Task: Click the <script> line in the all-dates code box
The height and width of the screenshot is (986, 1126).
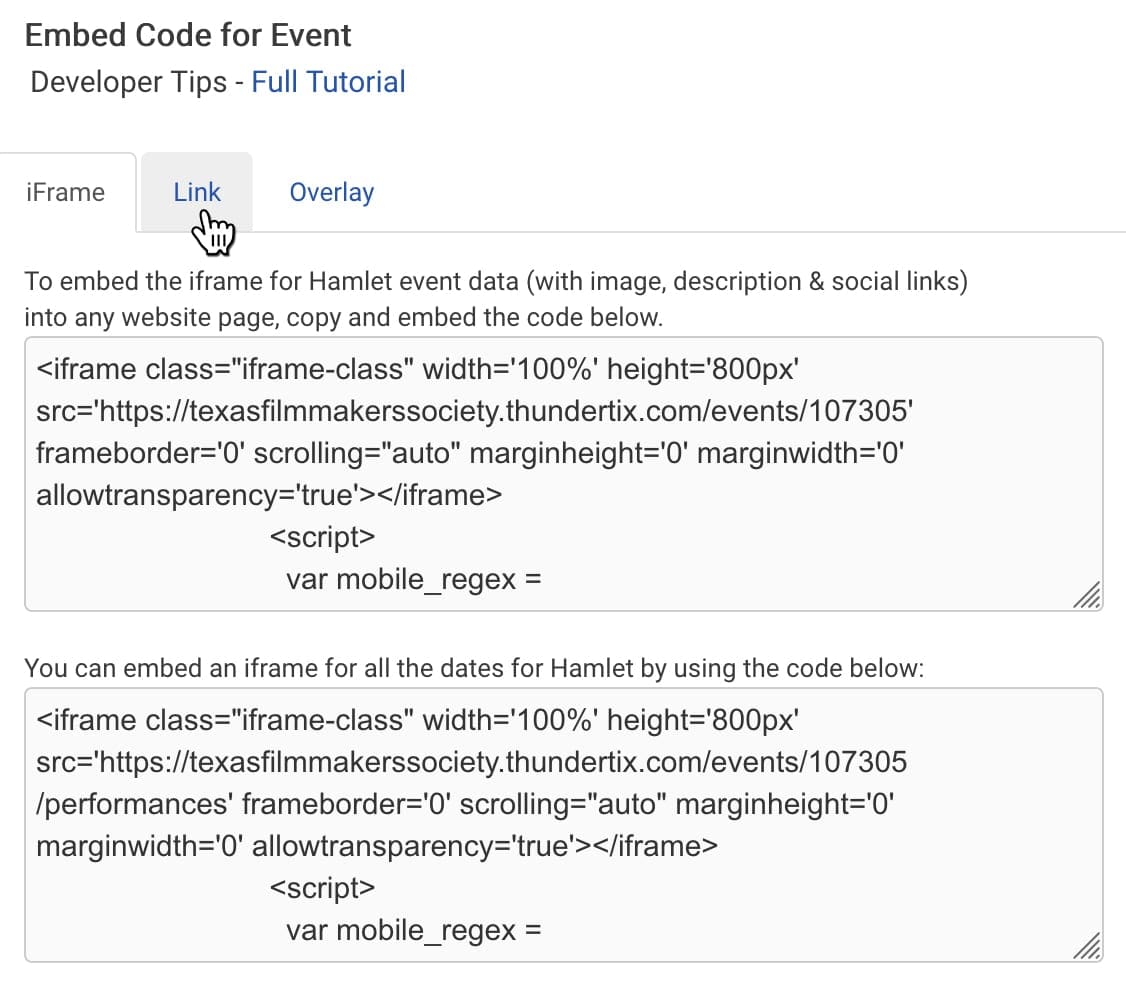Action: tap(322, 888)
